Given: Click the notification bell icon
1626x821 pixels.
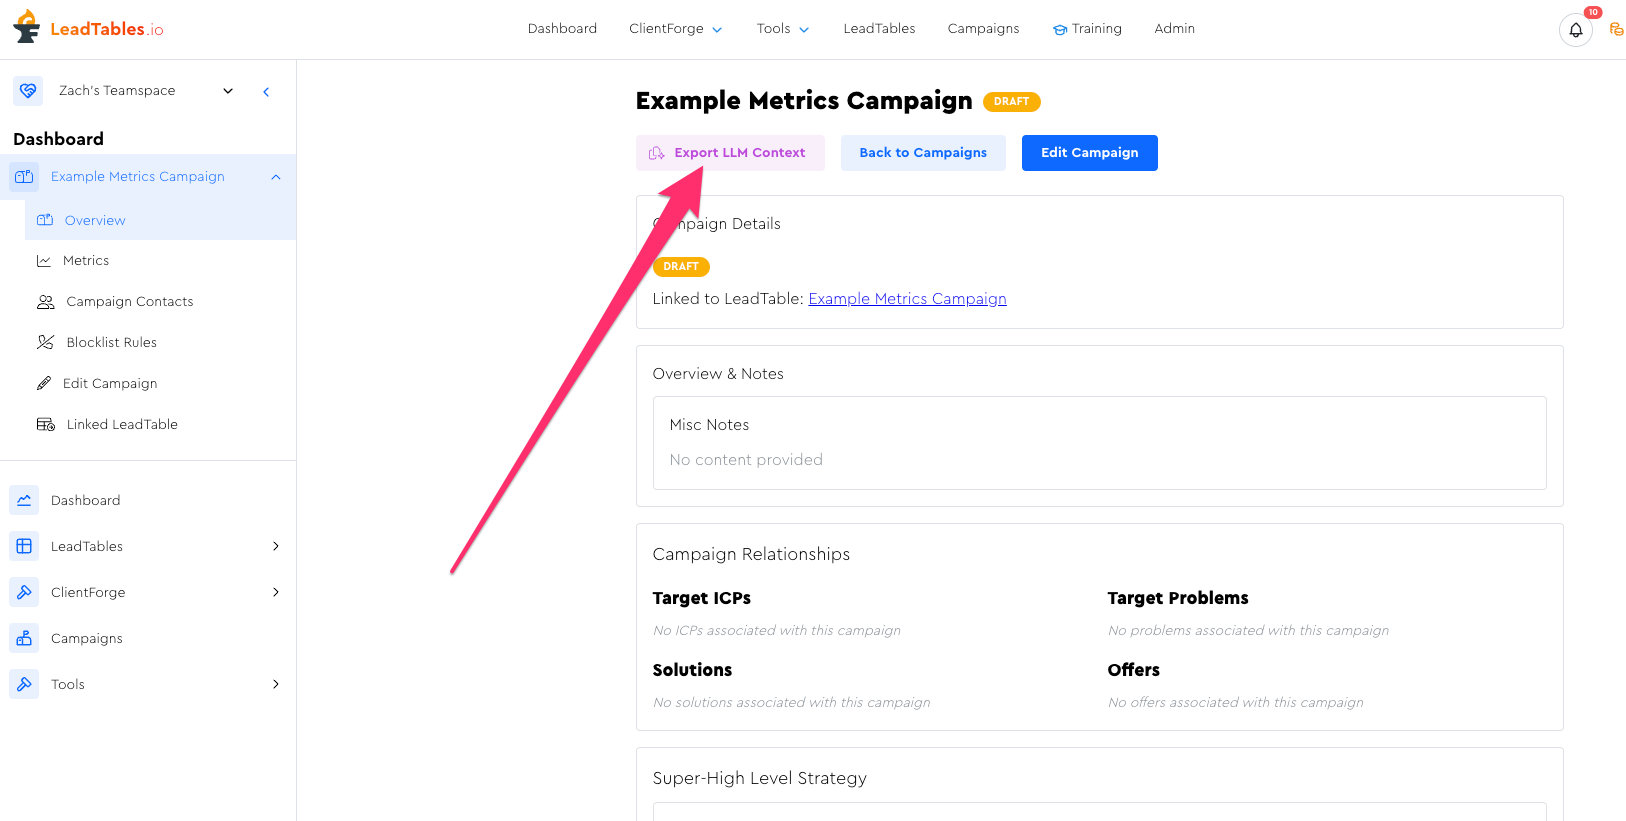Looking at the screenshot, I should click(x=1575, y=30).
